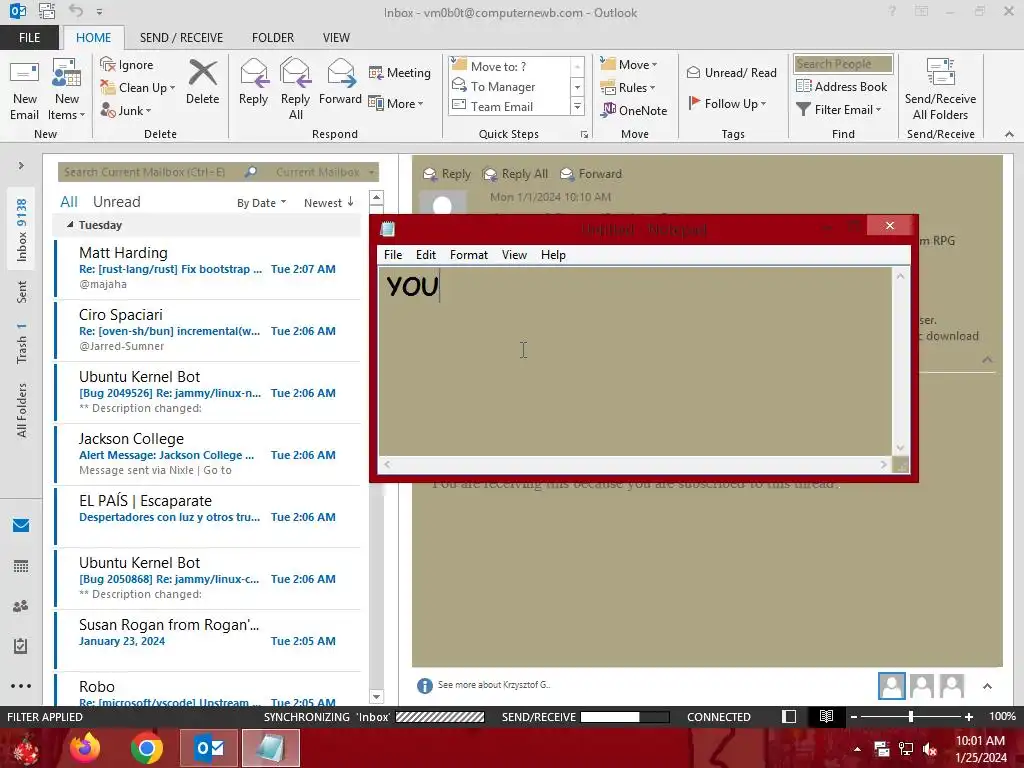Open the New Items menu
The height and width of the screenshot is (768, 1024).
(x=67, y=90)
